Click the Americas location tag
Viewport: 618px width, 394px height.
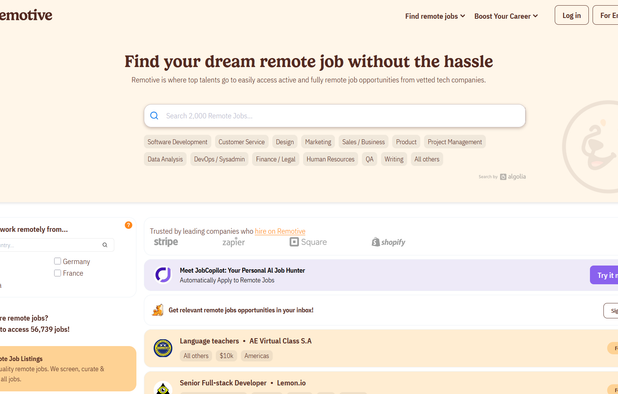tap(257, 356)
